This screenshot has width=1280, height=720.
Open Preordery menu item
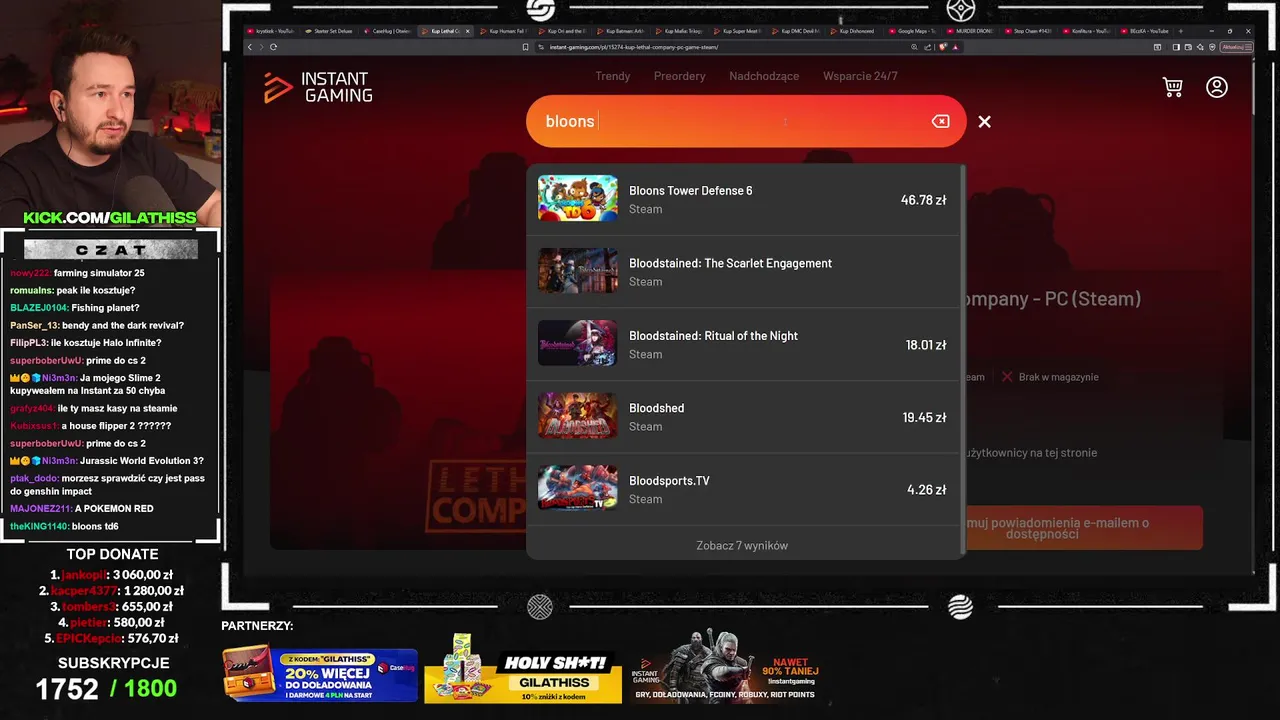coord(679,76)
